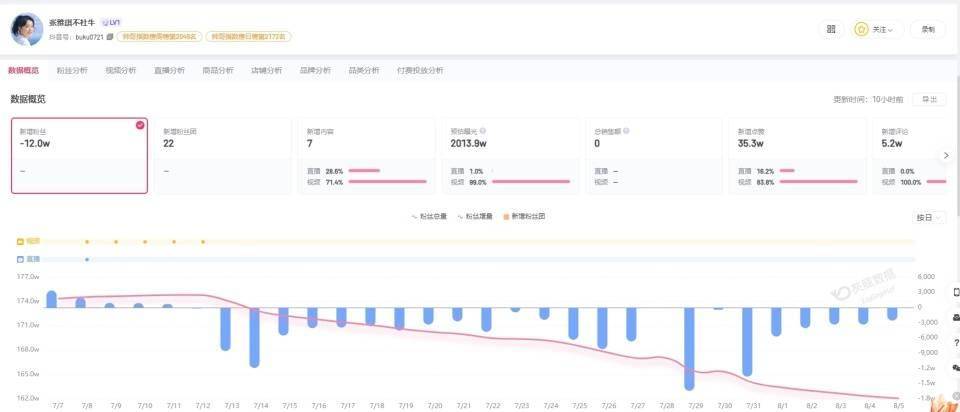Click the 7/10 video marker dot
Screen dimensions: 960x412
click(145, 242)
